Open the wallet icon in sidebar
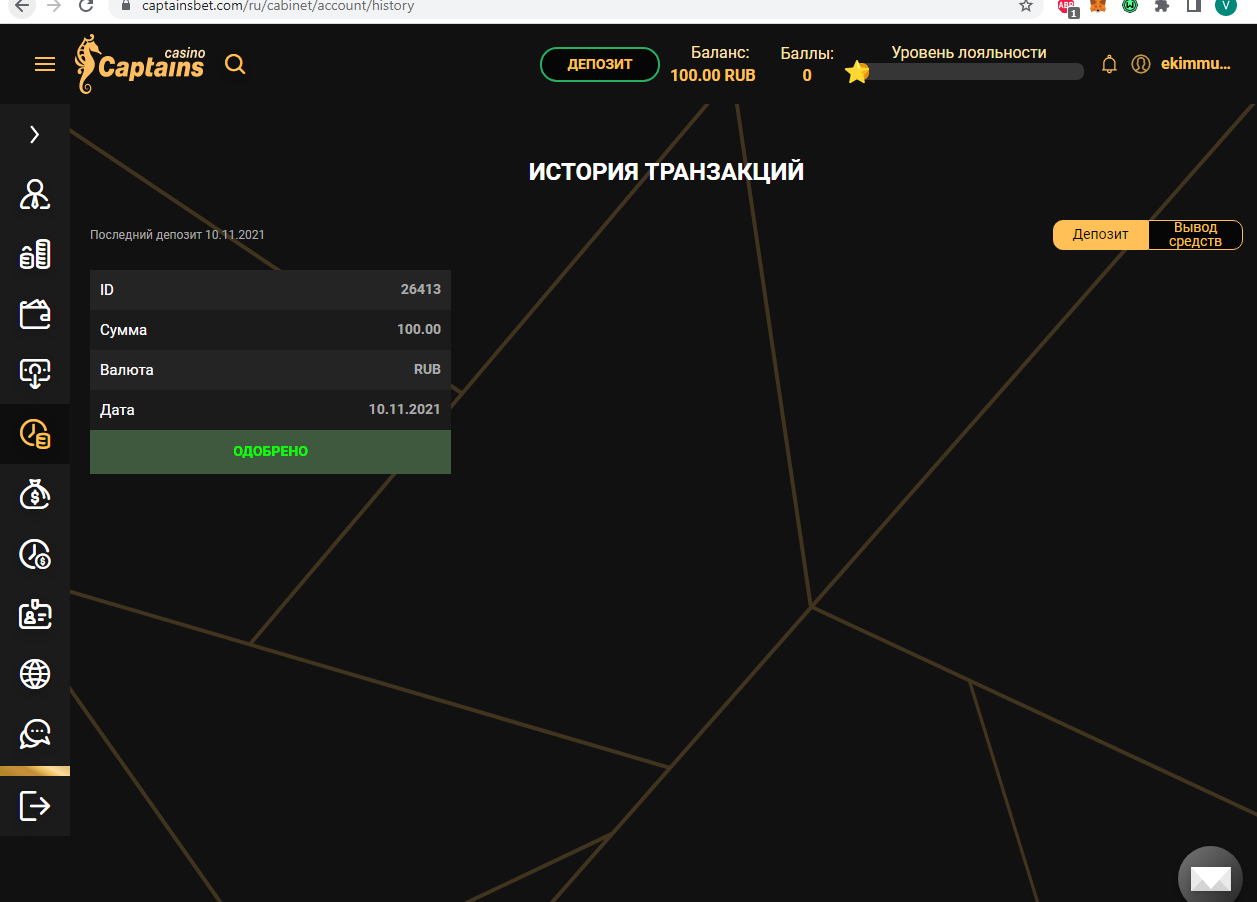1257x902 pixels. [x=35, y=314]
